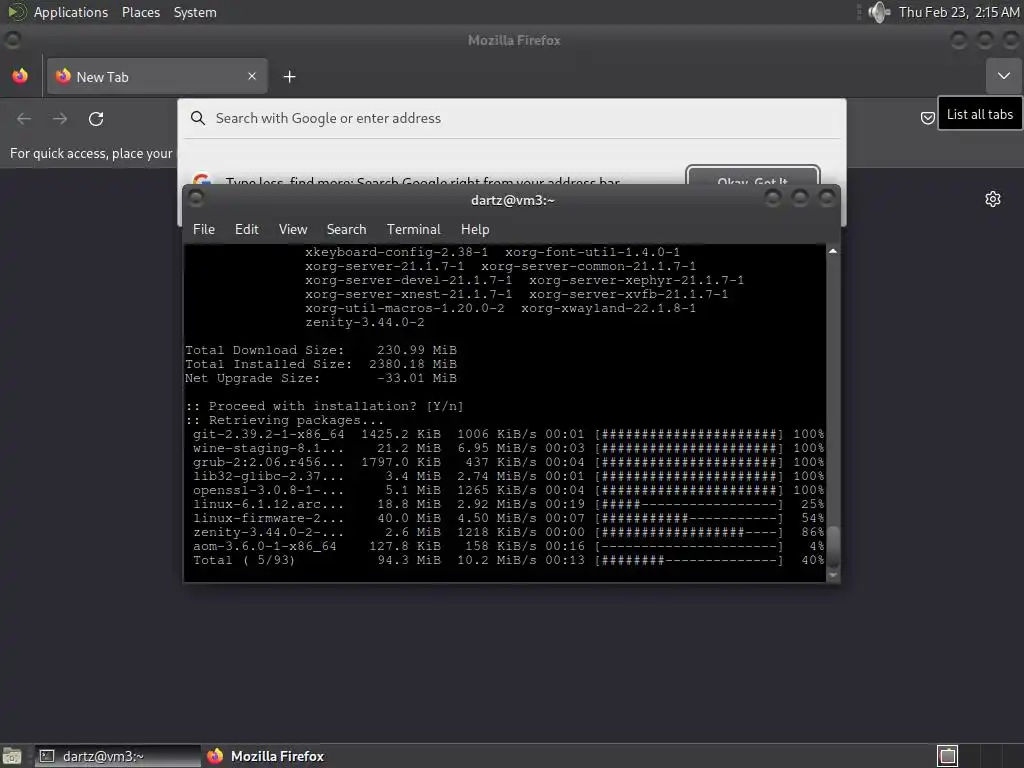
Task: Click the linux-6.1.12 download progress bar
Action: pyautogui.click(x=688, y=504)
